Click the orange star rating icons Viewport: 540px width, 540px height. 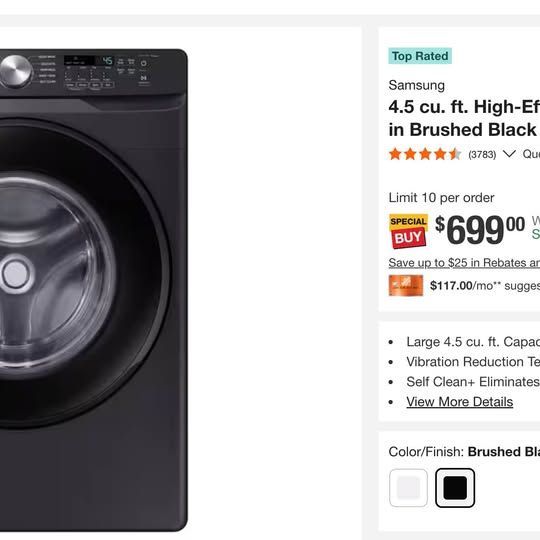click(x=425, y=154)
